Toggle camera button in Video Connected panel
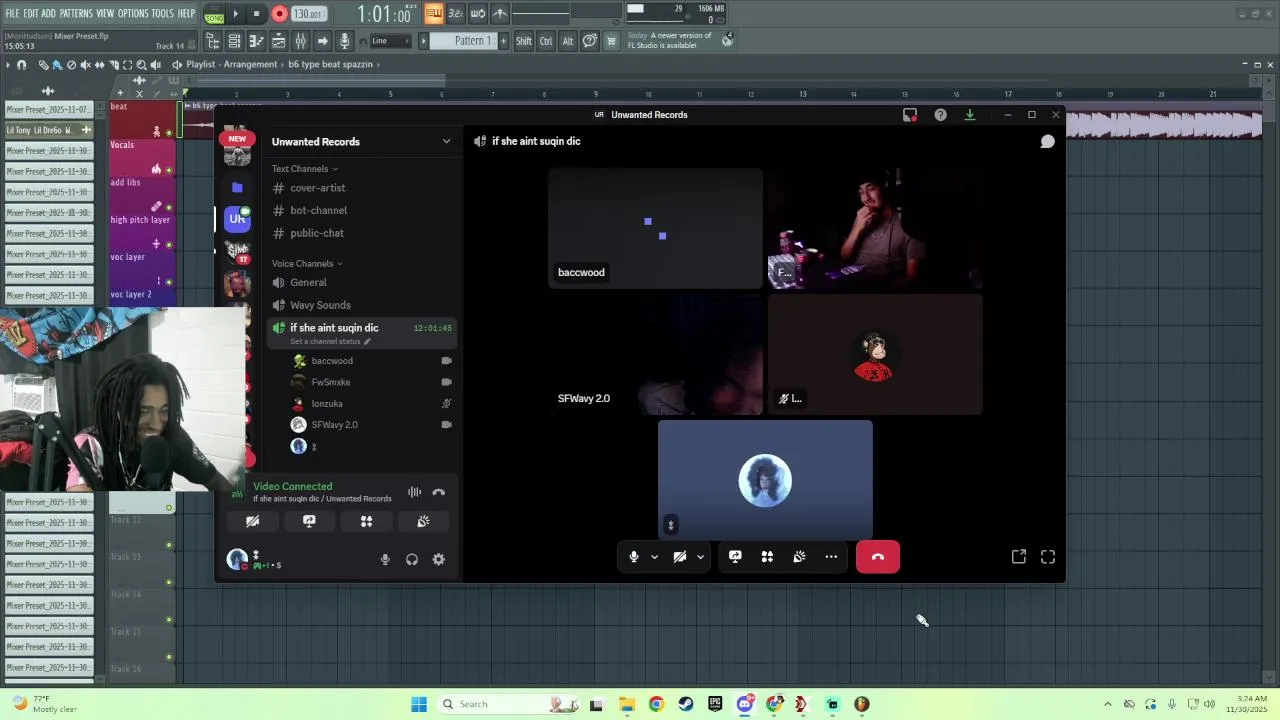This screenshot has height=720, width=1280. [x=252, y=521]
